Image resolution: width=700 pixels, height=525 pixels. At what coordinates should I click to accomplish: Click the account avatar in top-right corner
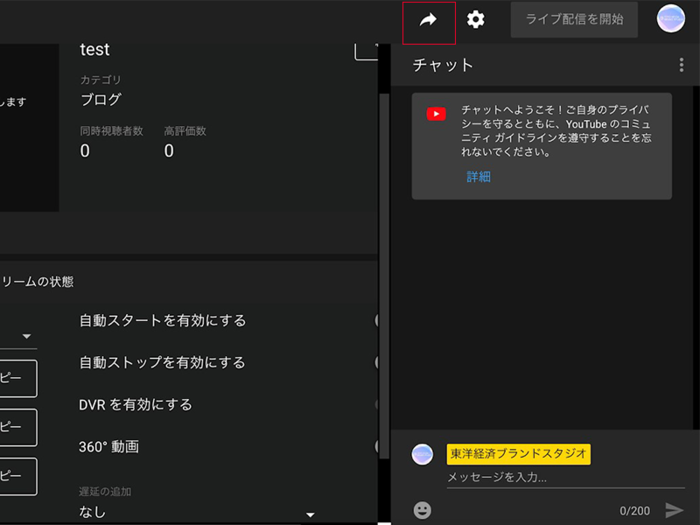point(670,19)
